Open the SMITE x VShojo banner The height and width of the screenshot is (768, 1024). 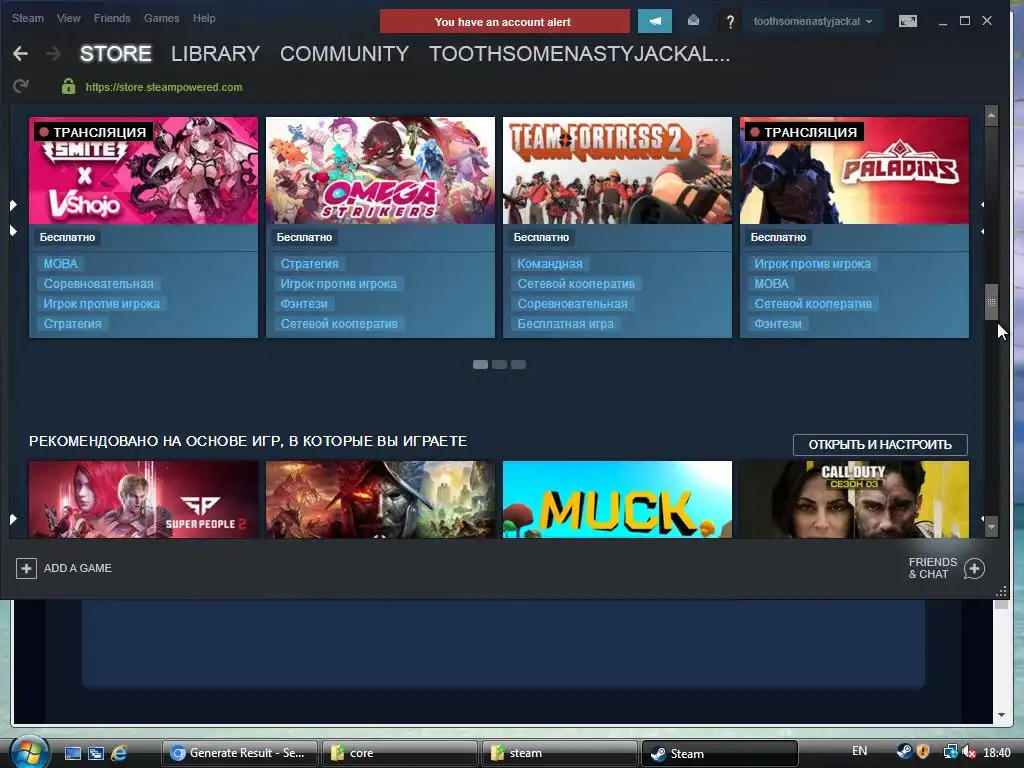tap(144, 170)
